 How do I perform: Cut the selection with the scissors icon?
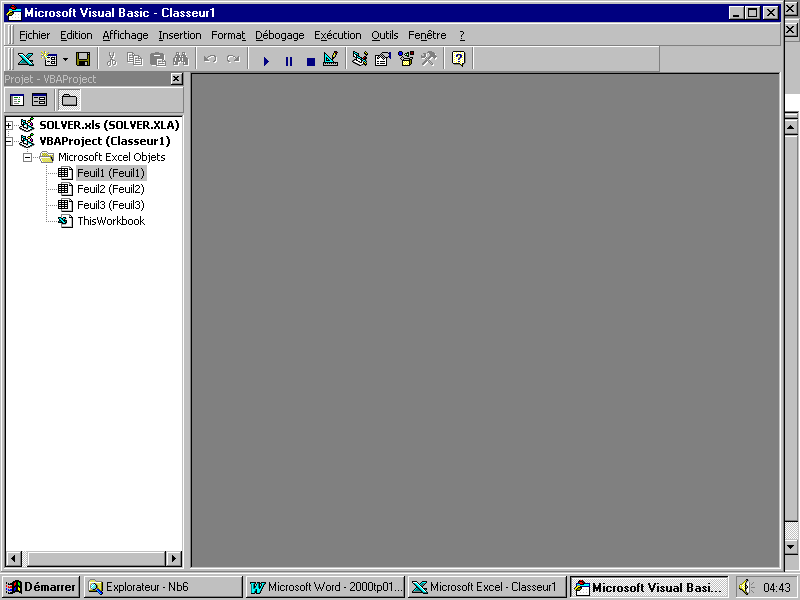(111, 59)
